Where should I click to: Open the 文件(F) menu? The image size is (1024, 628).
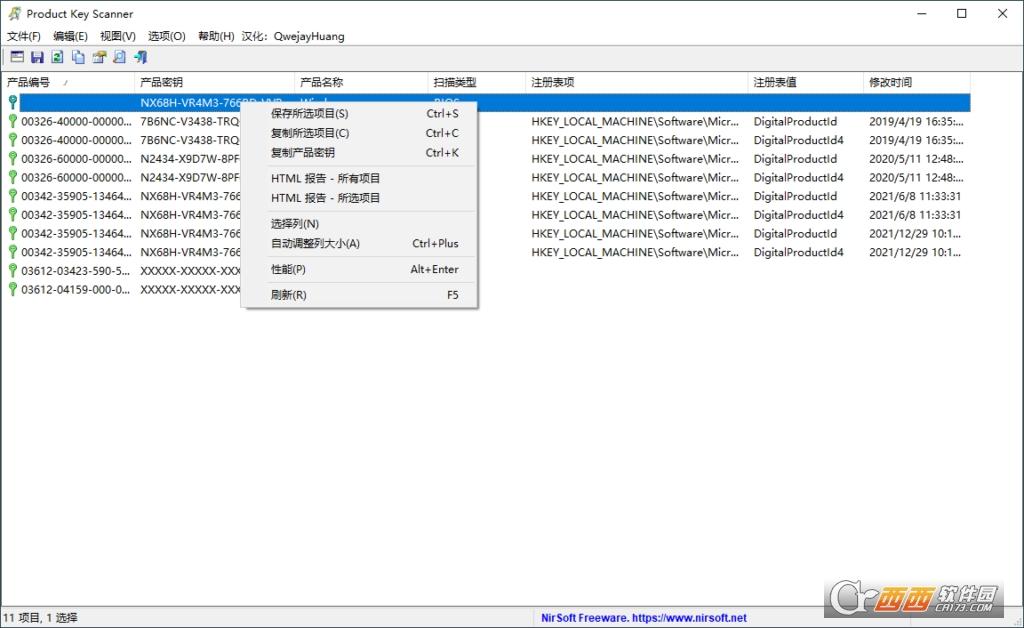coord(24,36)
